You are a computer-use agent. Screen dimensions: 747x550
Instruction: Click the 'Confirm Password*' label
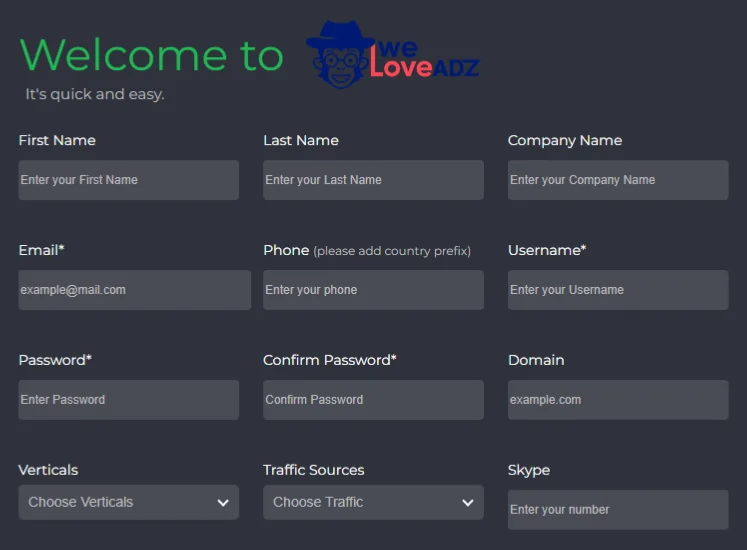click(x=330, y=360)
